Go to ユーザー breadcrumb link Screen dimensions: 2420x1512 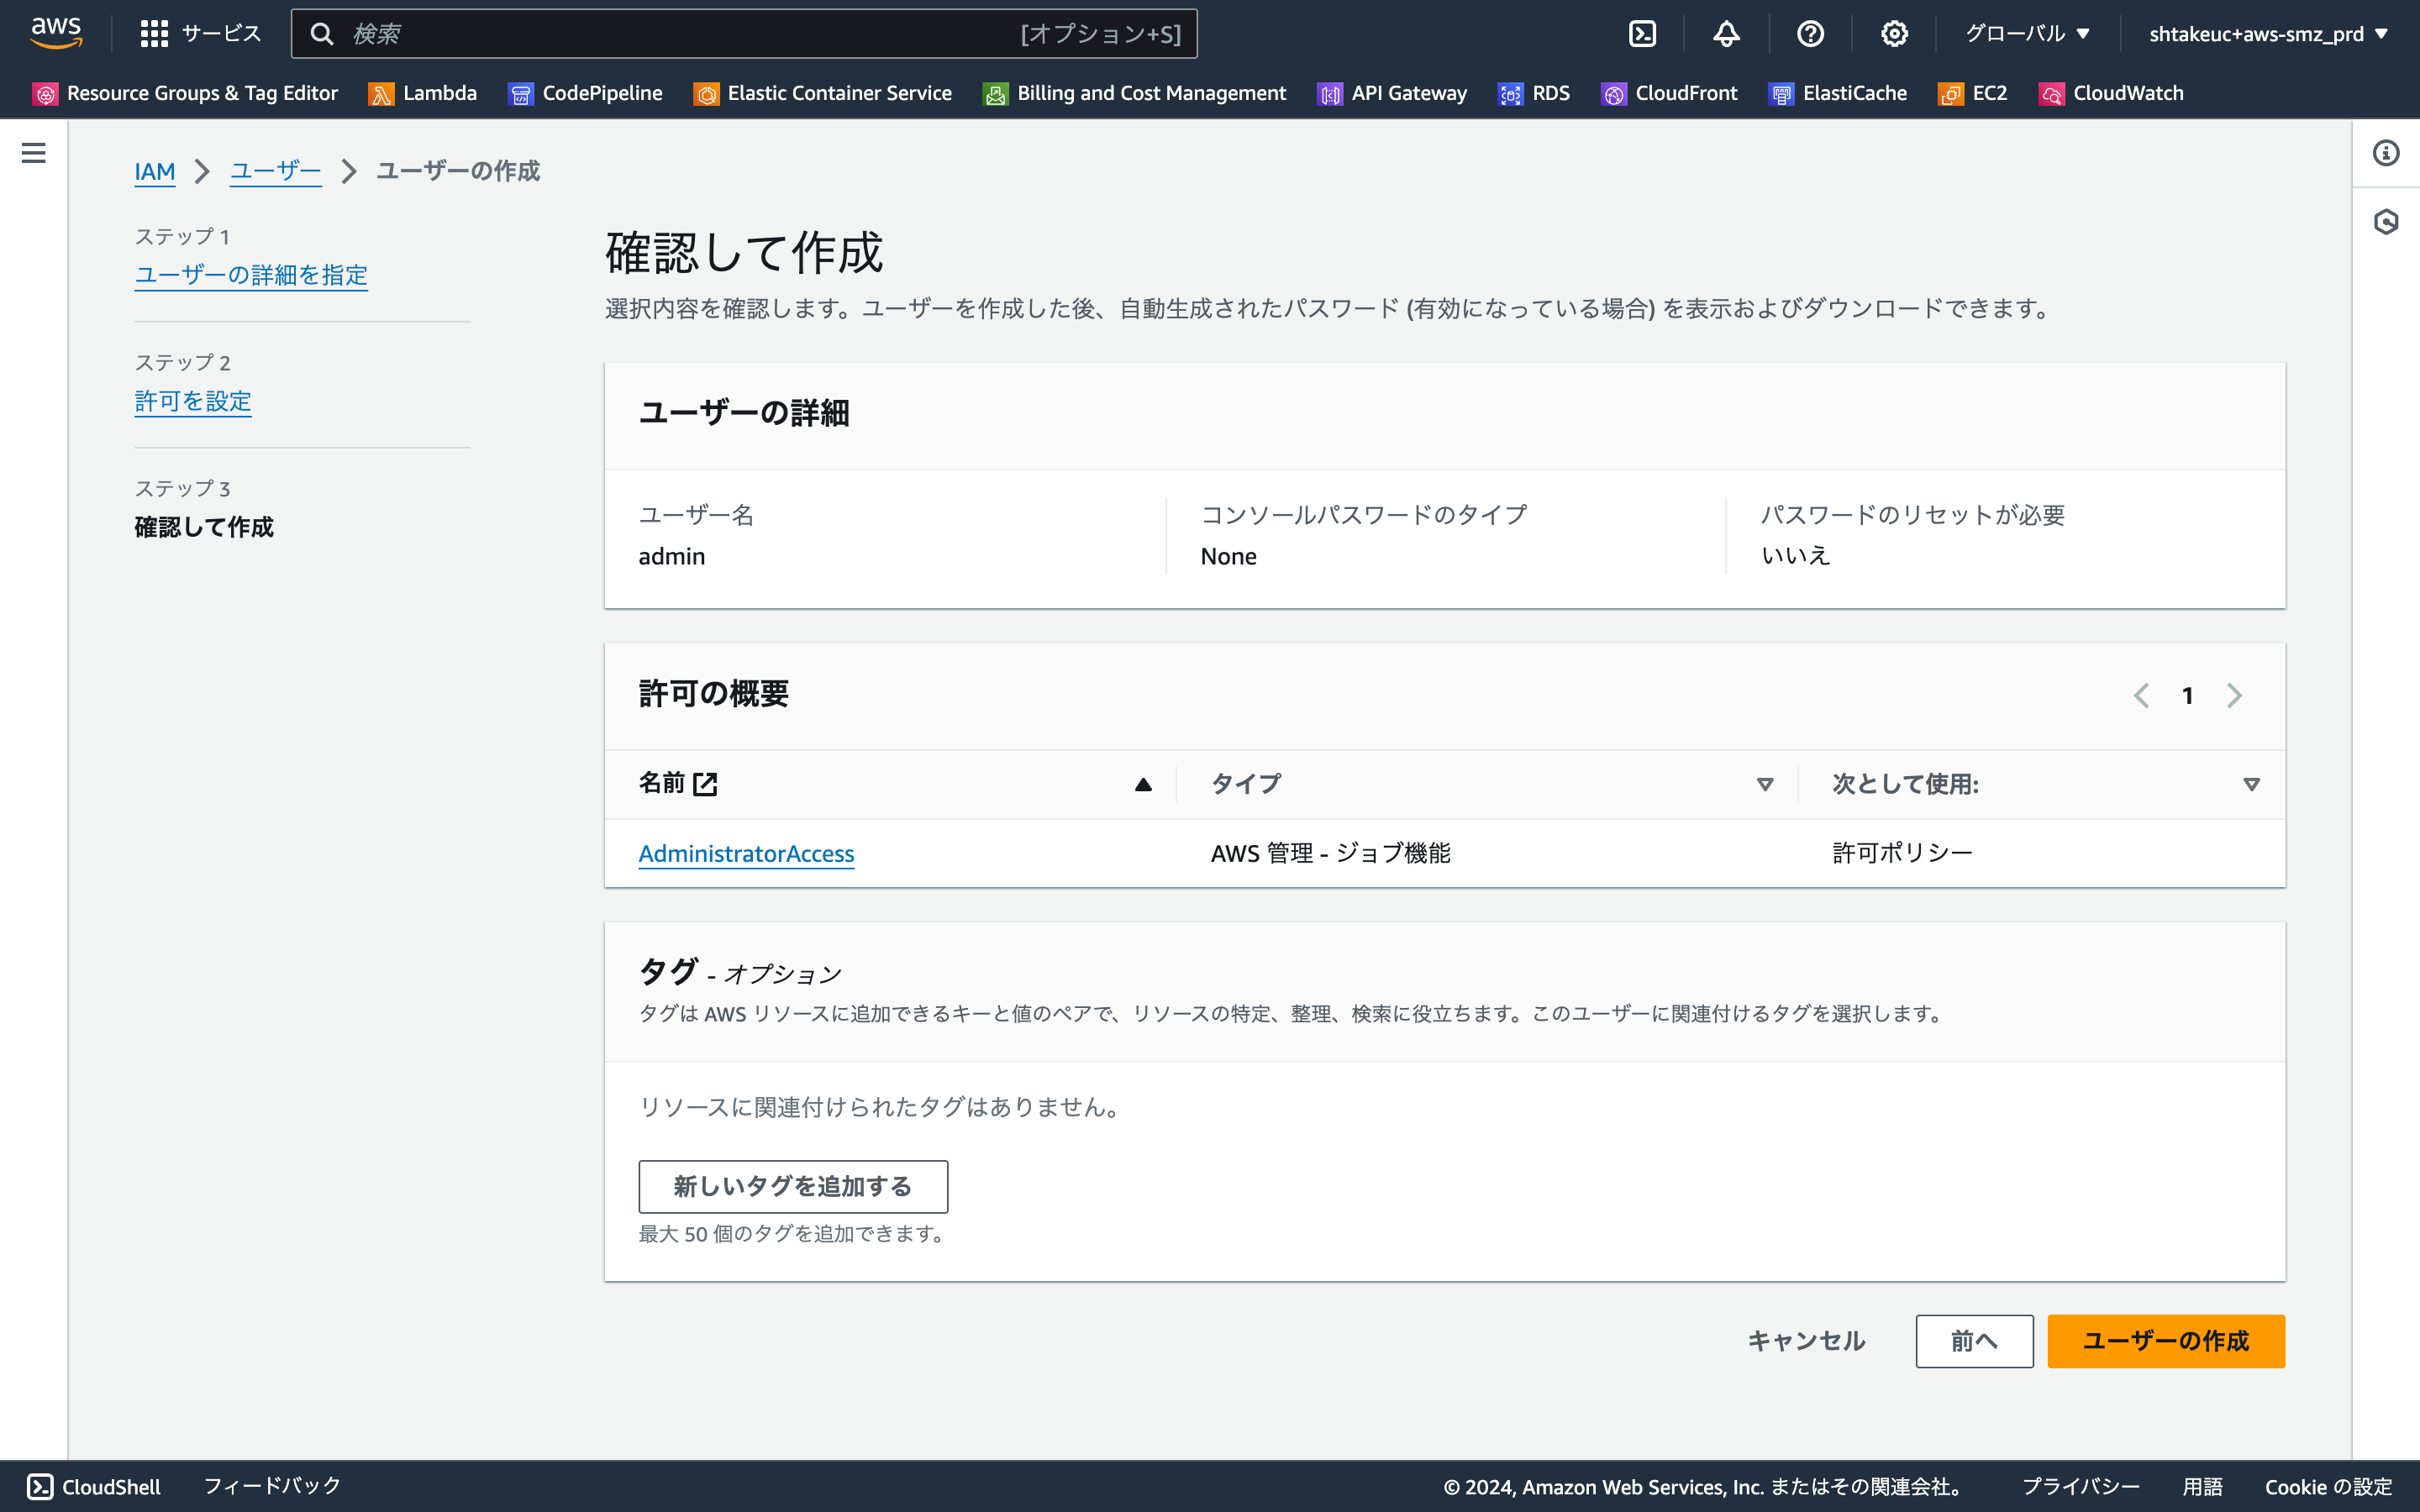(276, 171)
